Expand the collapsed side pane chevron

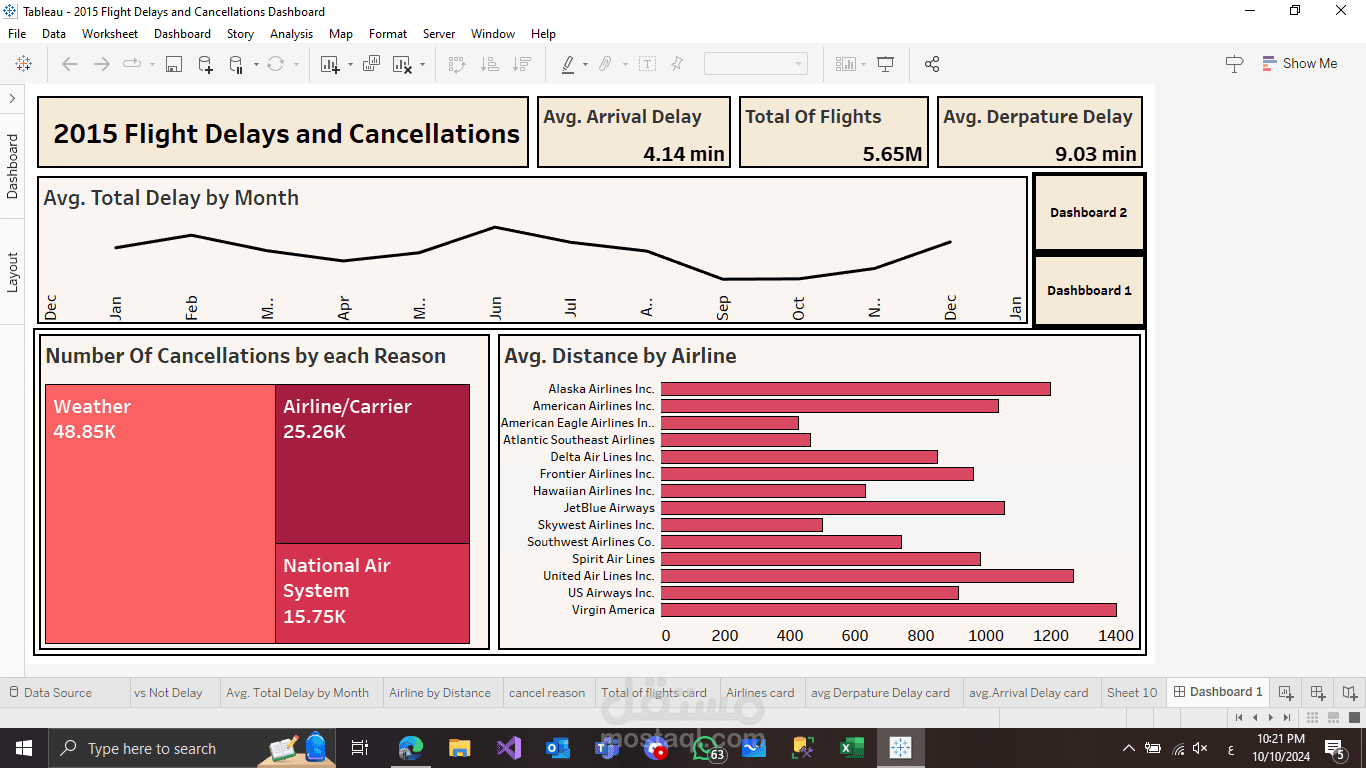point(11,98)
